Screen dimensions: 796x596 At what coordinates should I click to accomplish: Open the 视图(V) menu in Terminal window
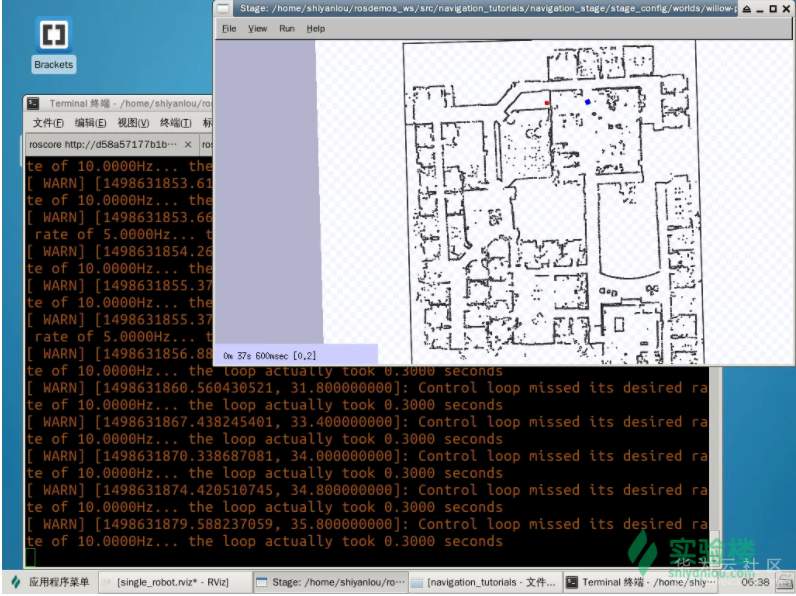click(133, 123)
